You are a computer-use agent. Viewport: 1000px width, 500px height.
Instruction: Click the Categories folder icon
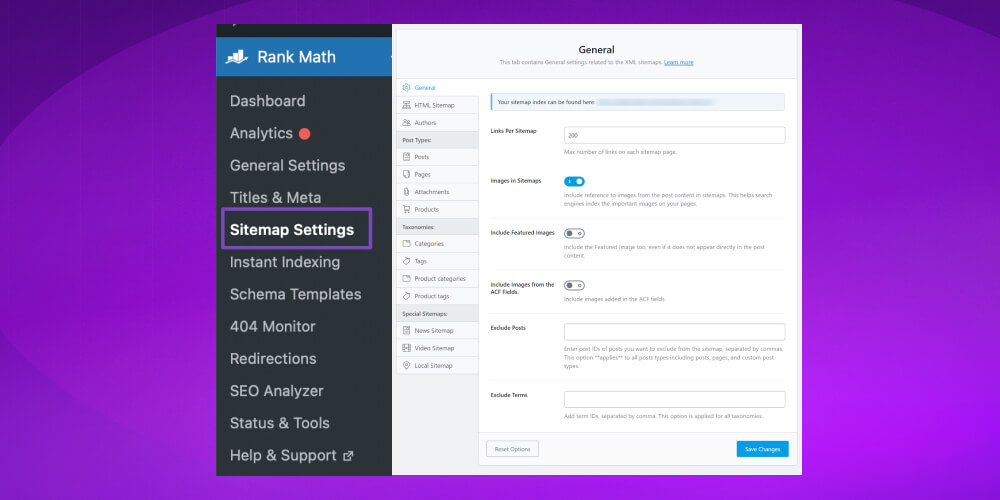pyautogui.click(x=406, y=244)
